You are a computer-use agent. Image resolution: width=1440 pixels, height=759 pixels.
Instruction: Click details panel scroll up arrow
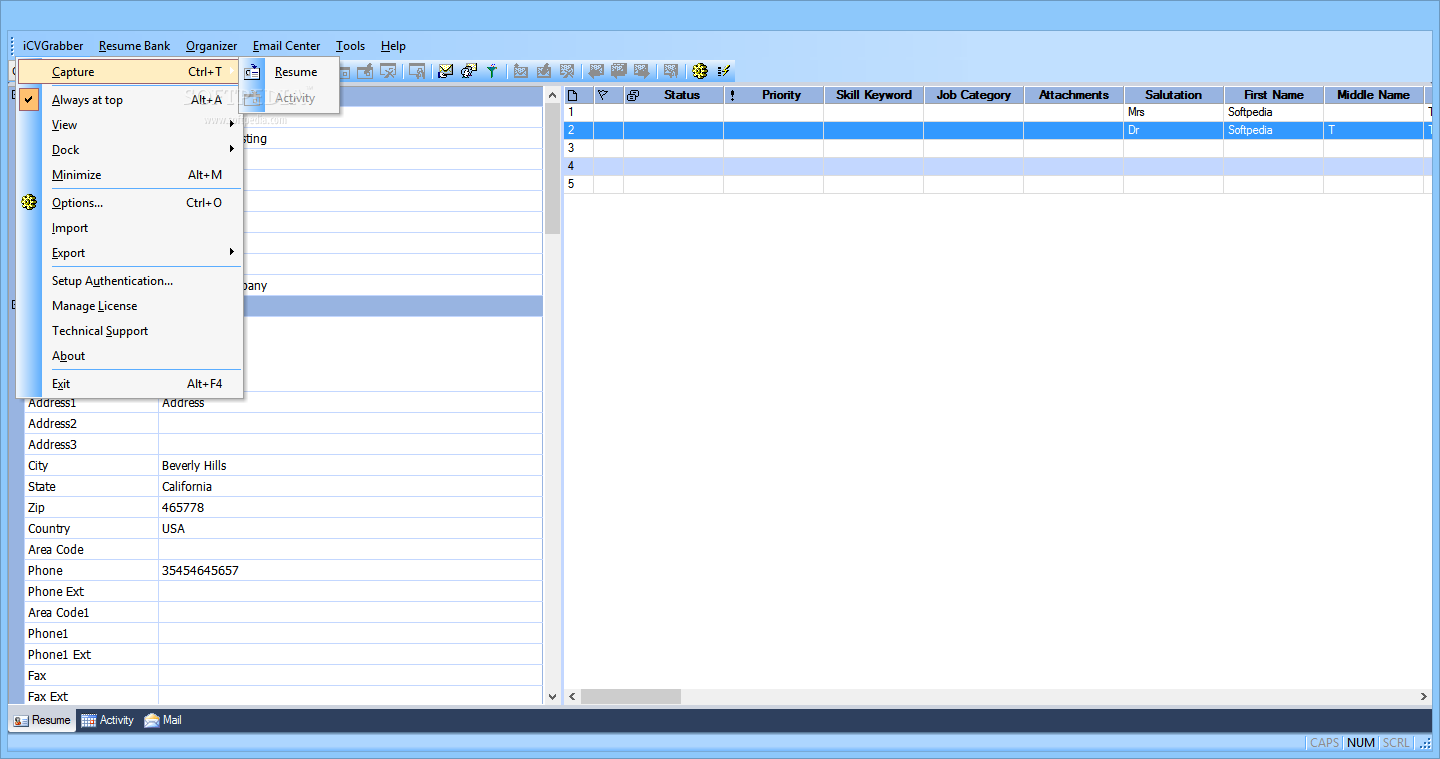[x=553, y=96]
